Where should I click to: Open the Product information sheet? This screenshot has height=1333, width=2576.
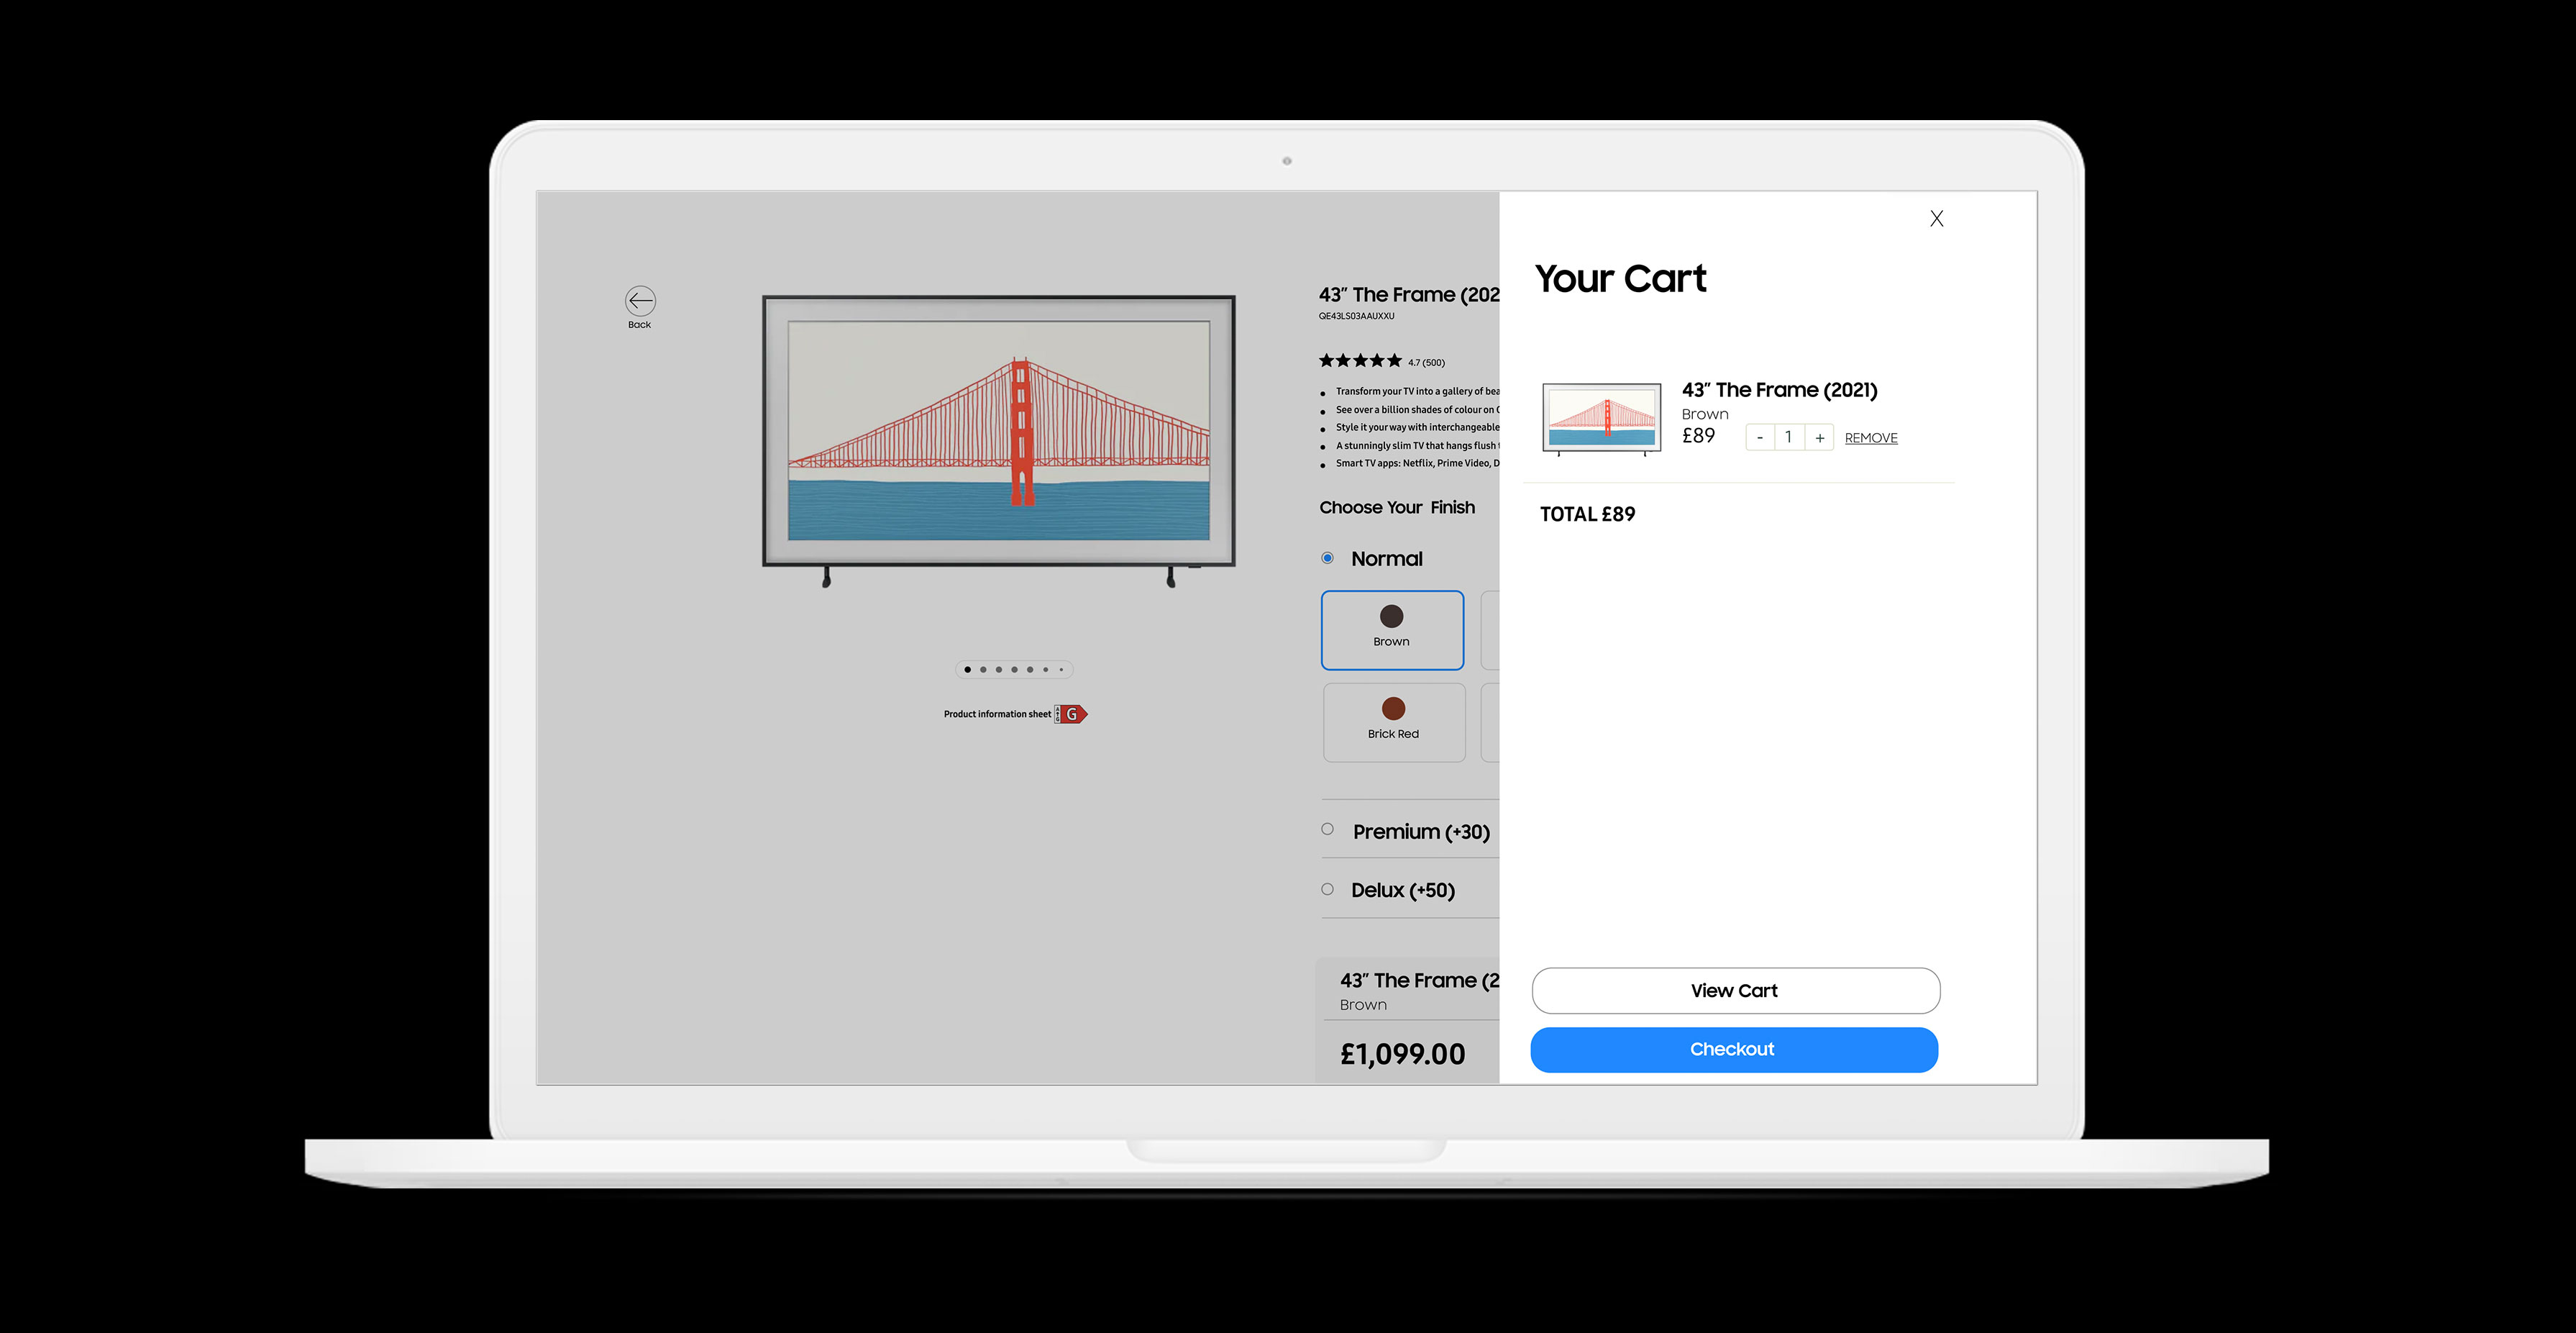[x=997, y=714]
